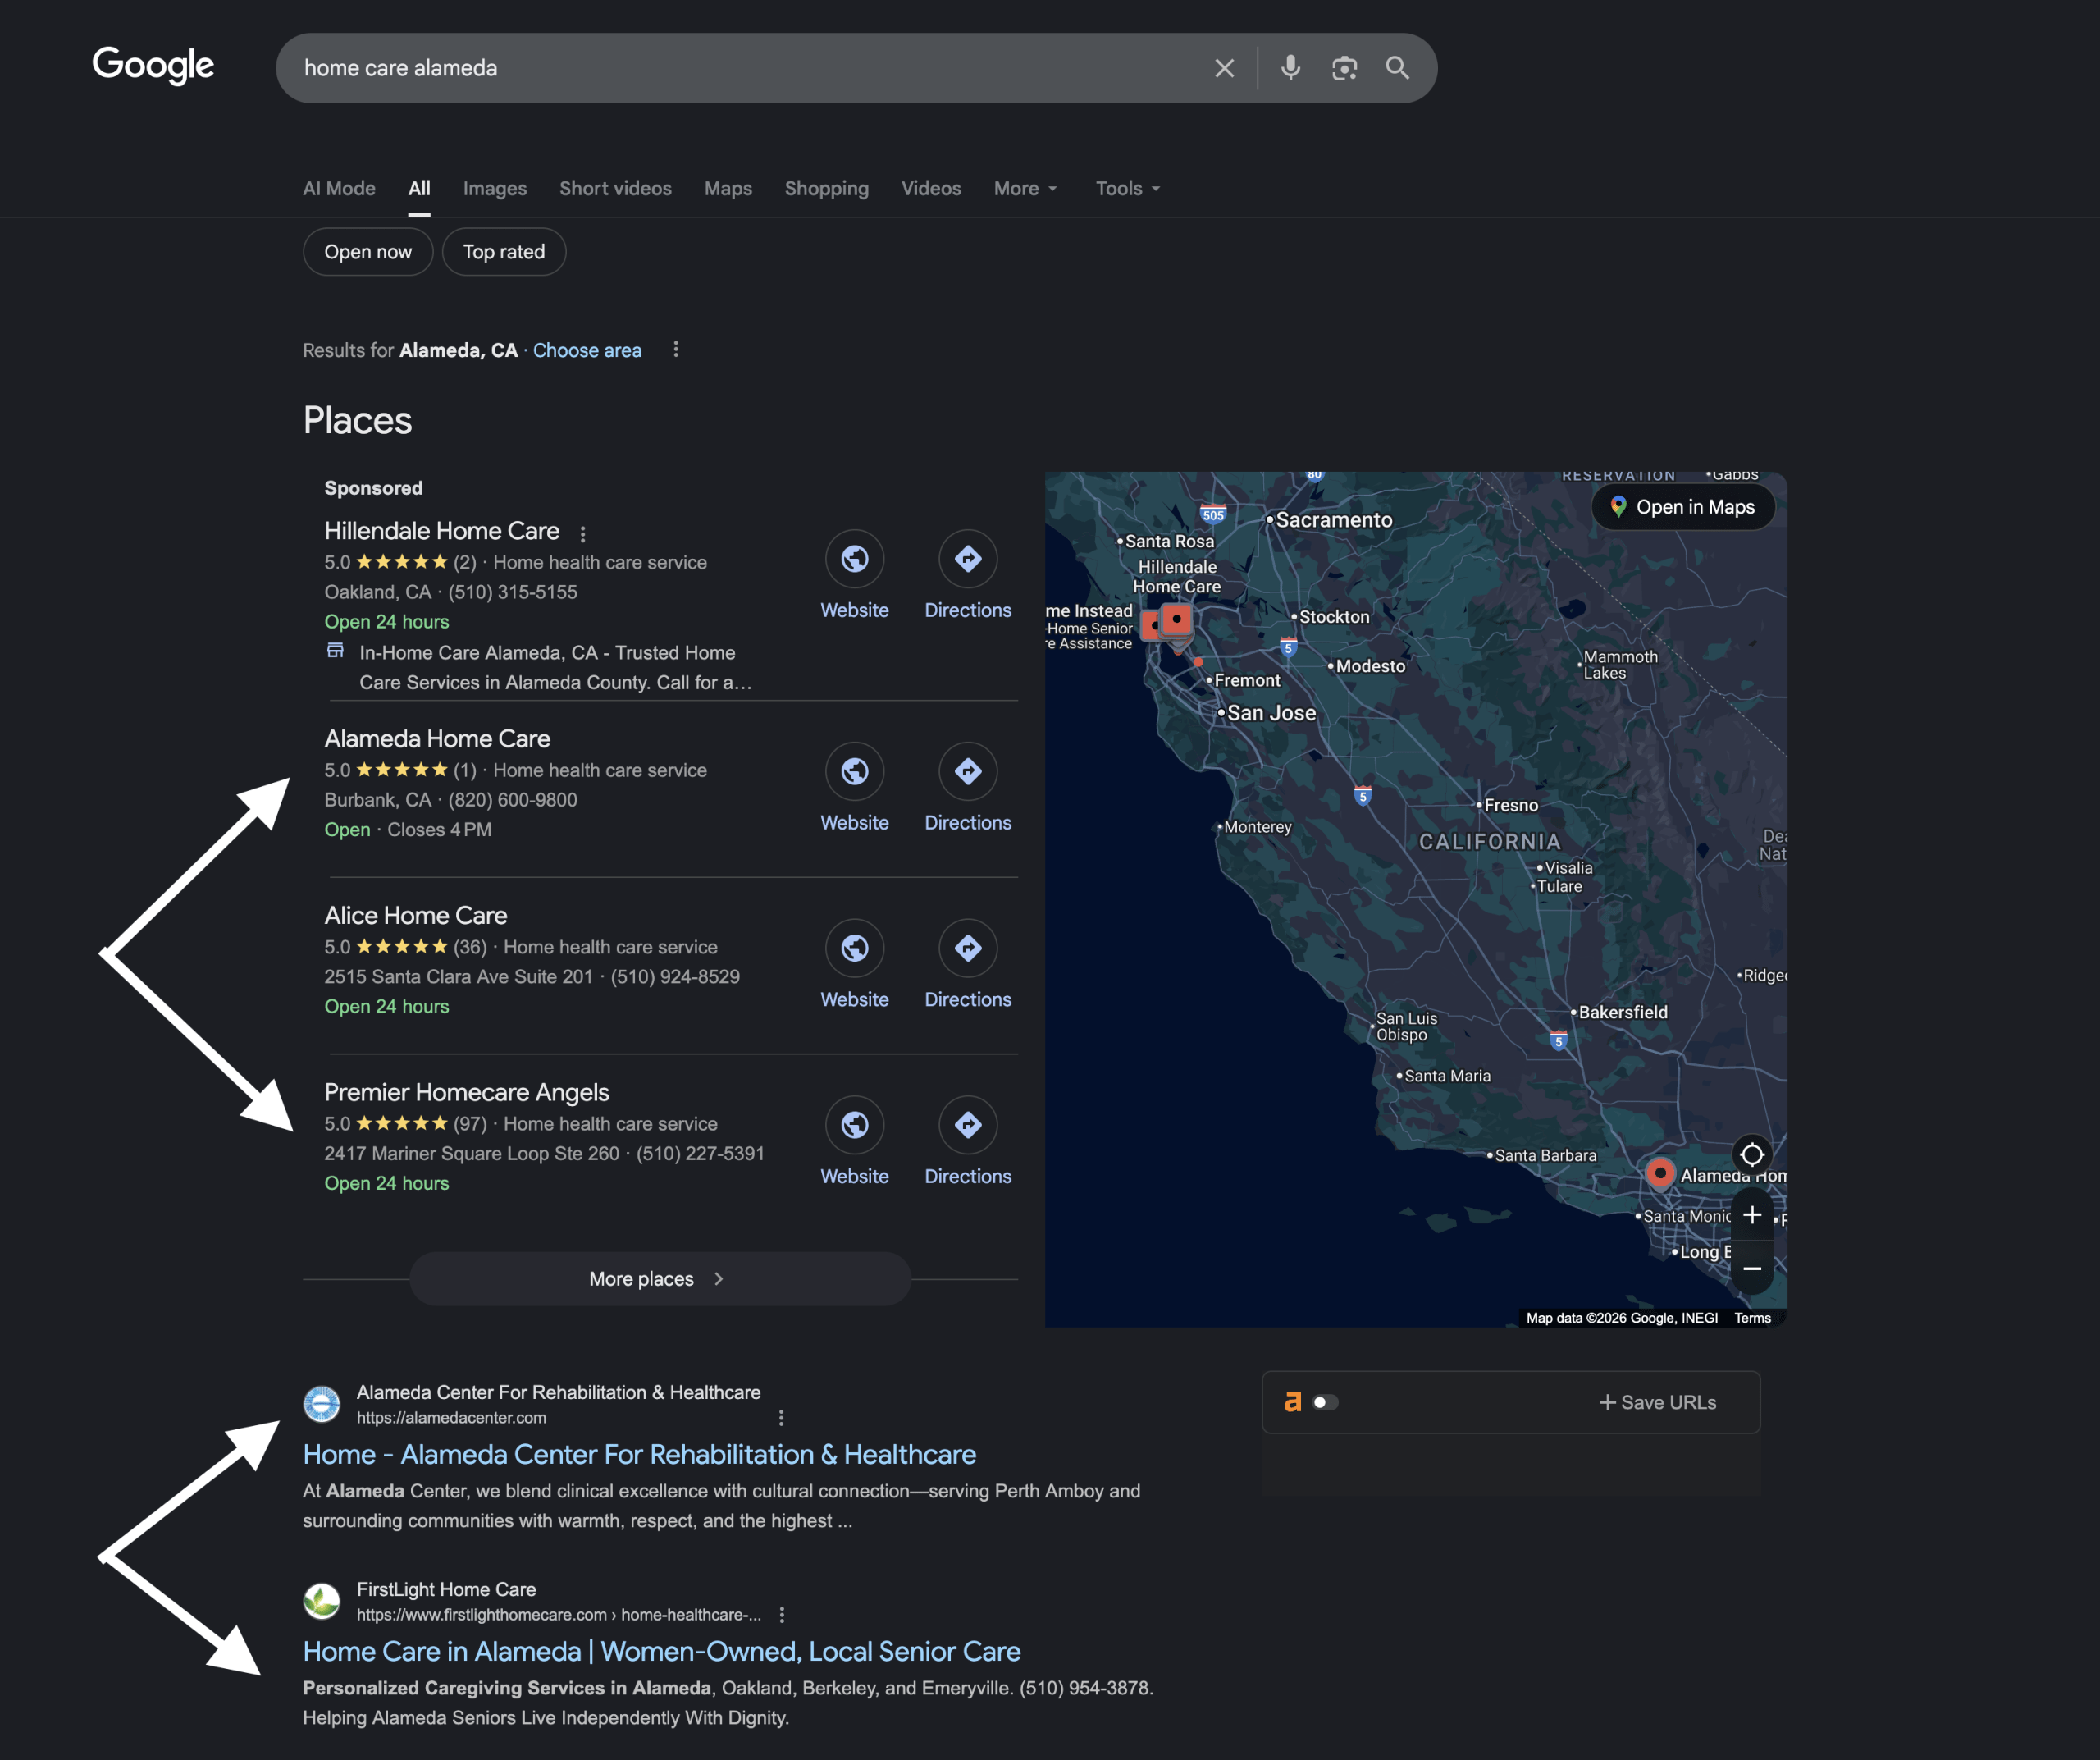
Task: Switch to the Images tab
Action: pyautogui.click(x=494, y=188)
